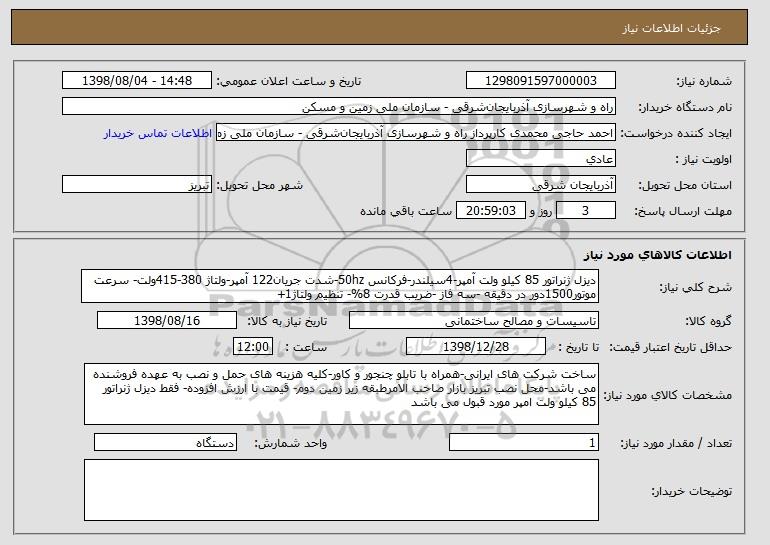Click the شماره نیاز label

[704, 81]
